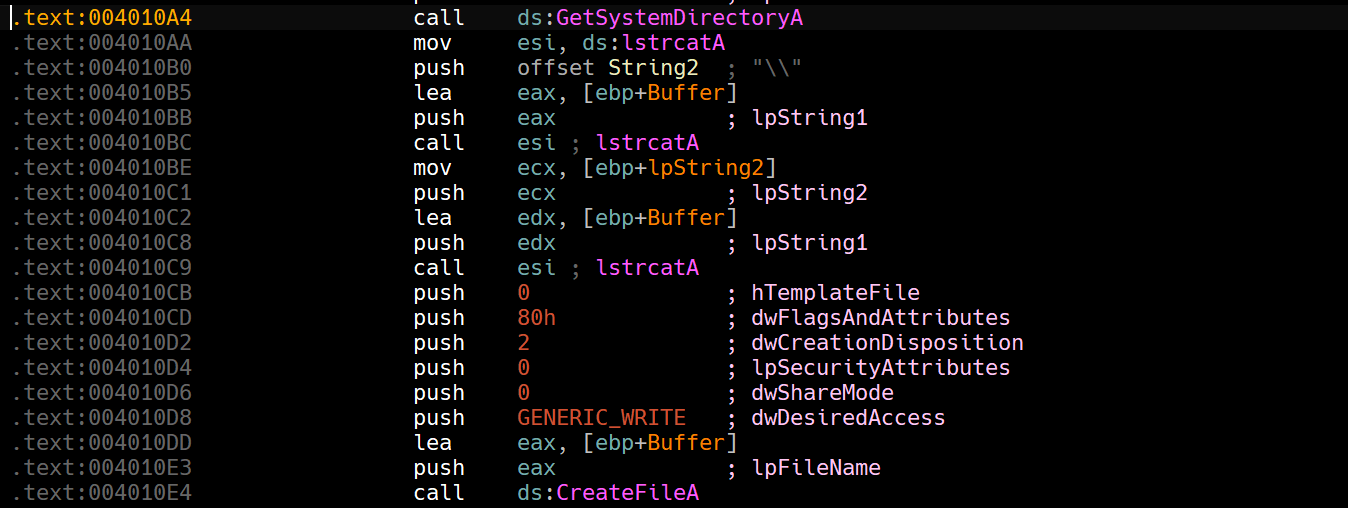
Task: Select the lpSecurityAttributes comment
Action: tap(880, 368)
